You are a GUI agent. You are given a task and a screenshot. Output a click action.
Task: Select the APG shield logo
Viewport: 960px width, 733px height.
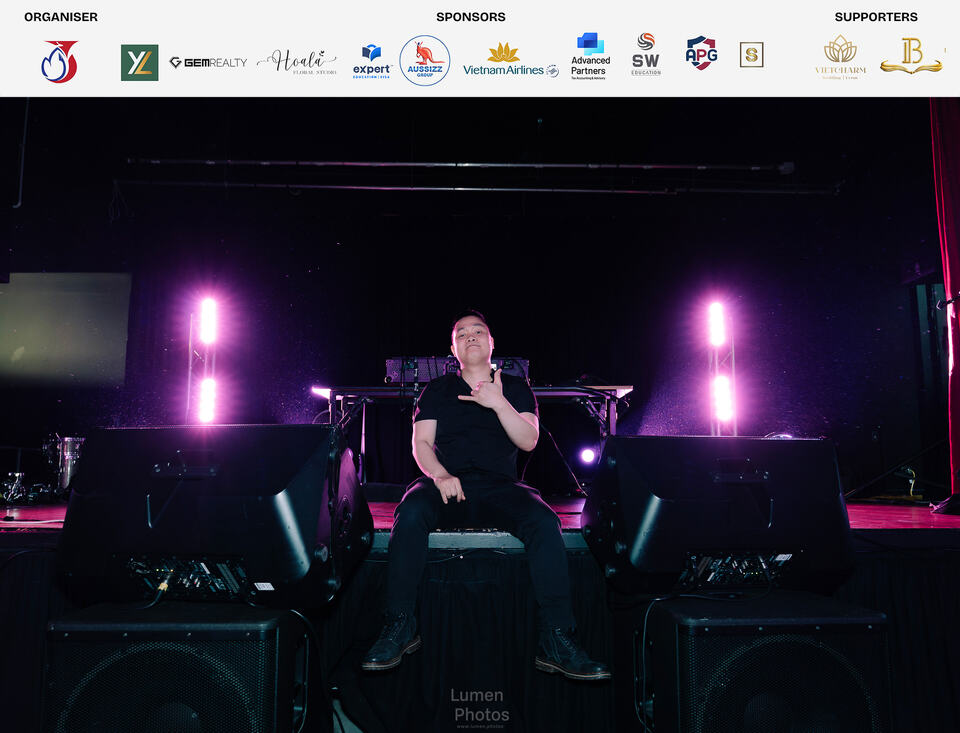pos(701,53)
